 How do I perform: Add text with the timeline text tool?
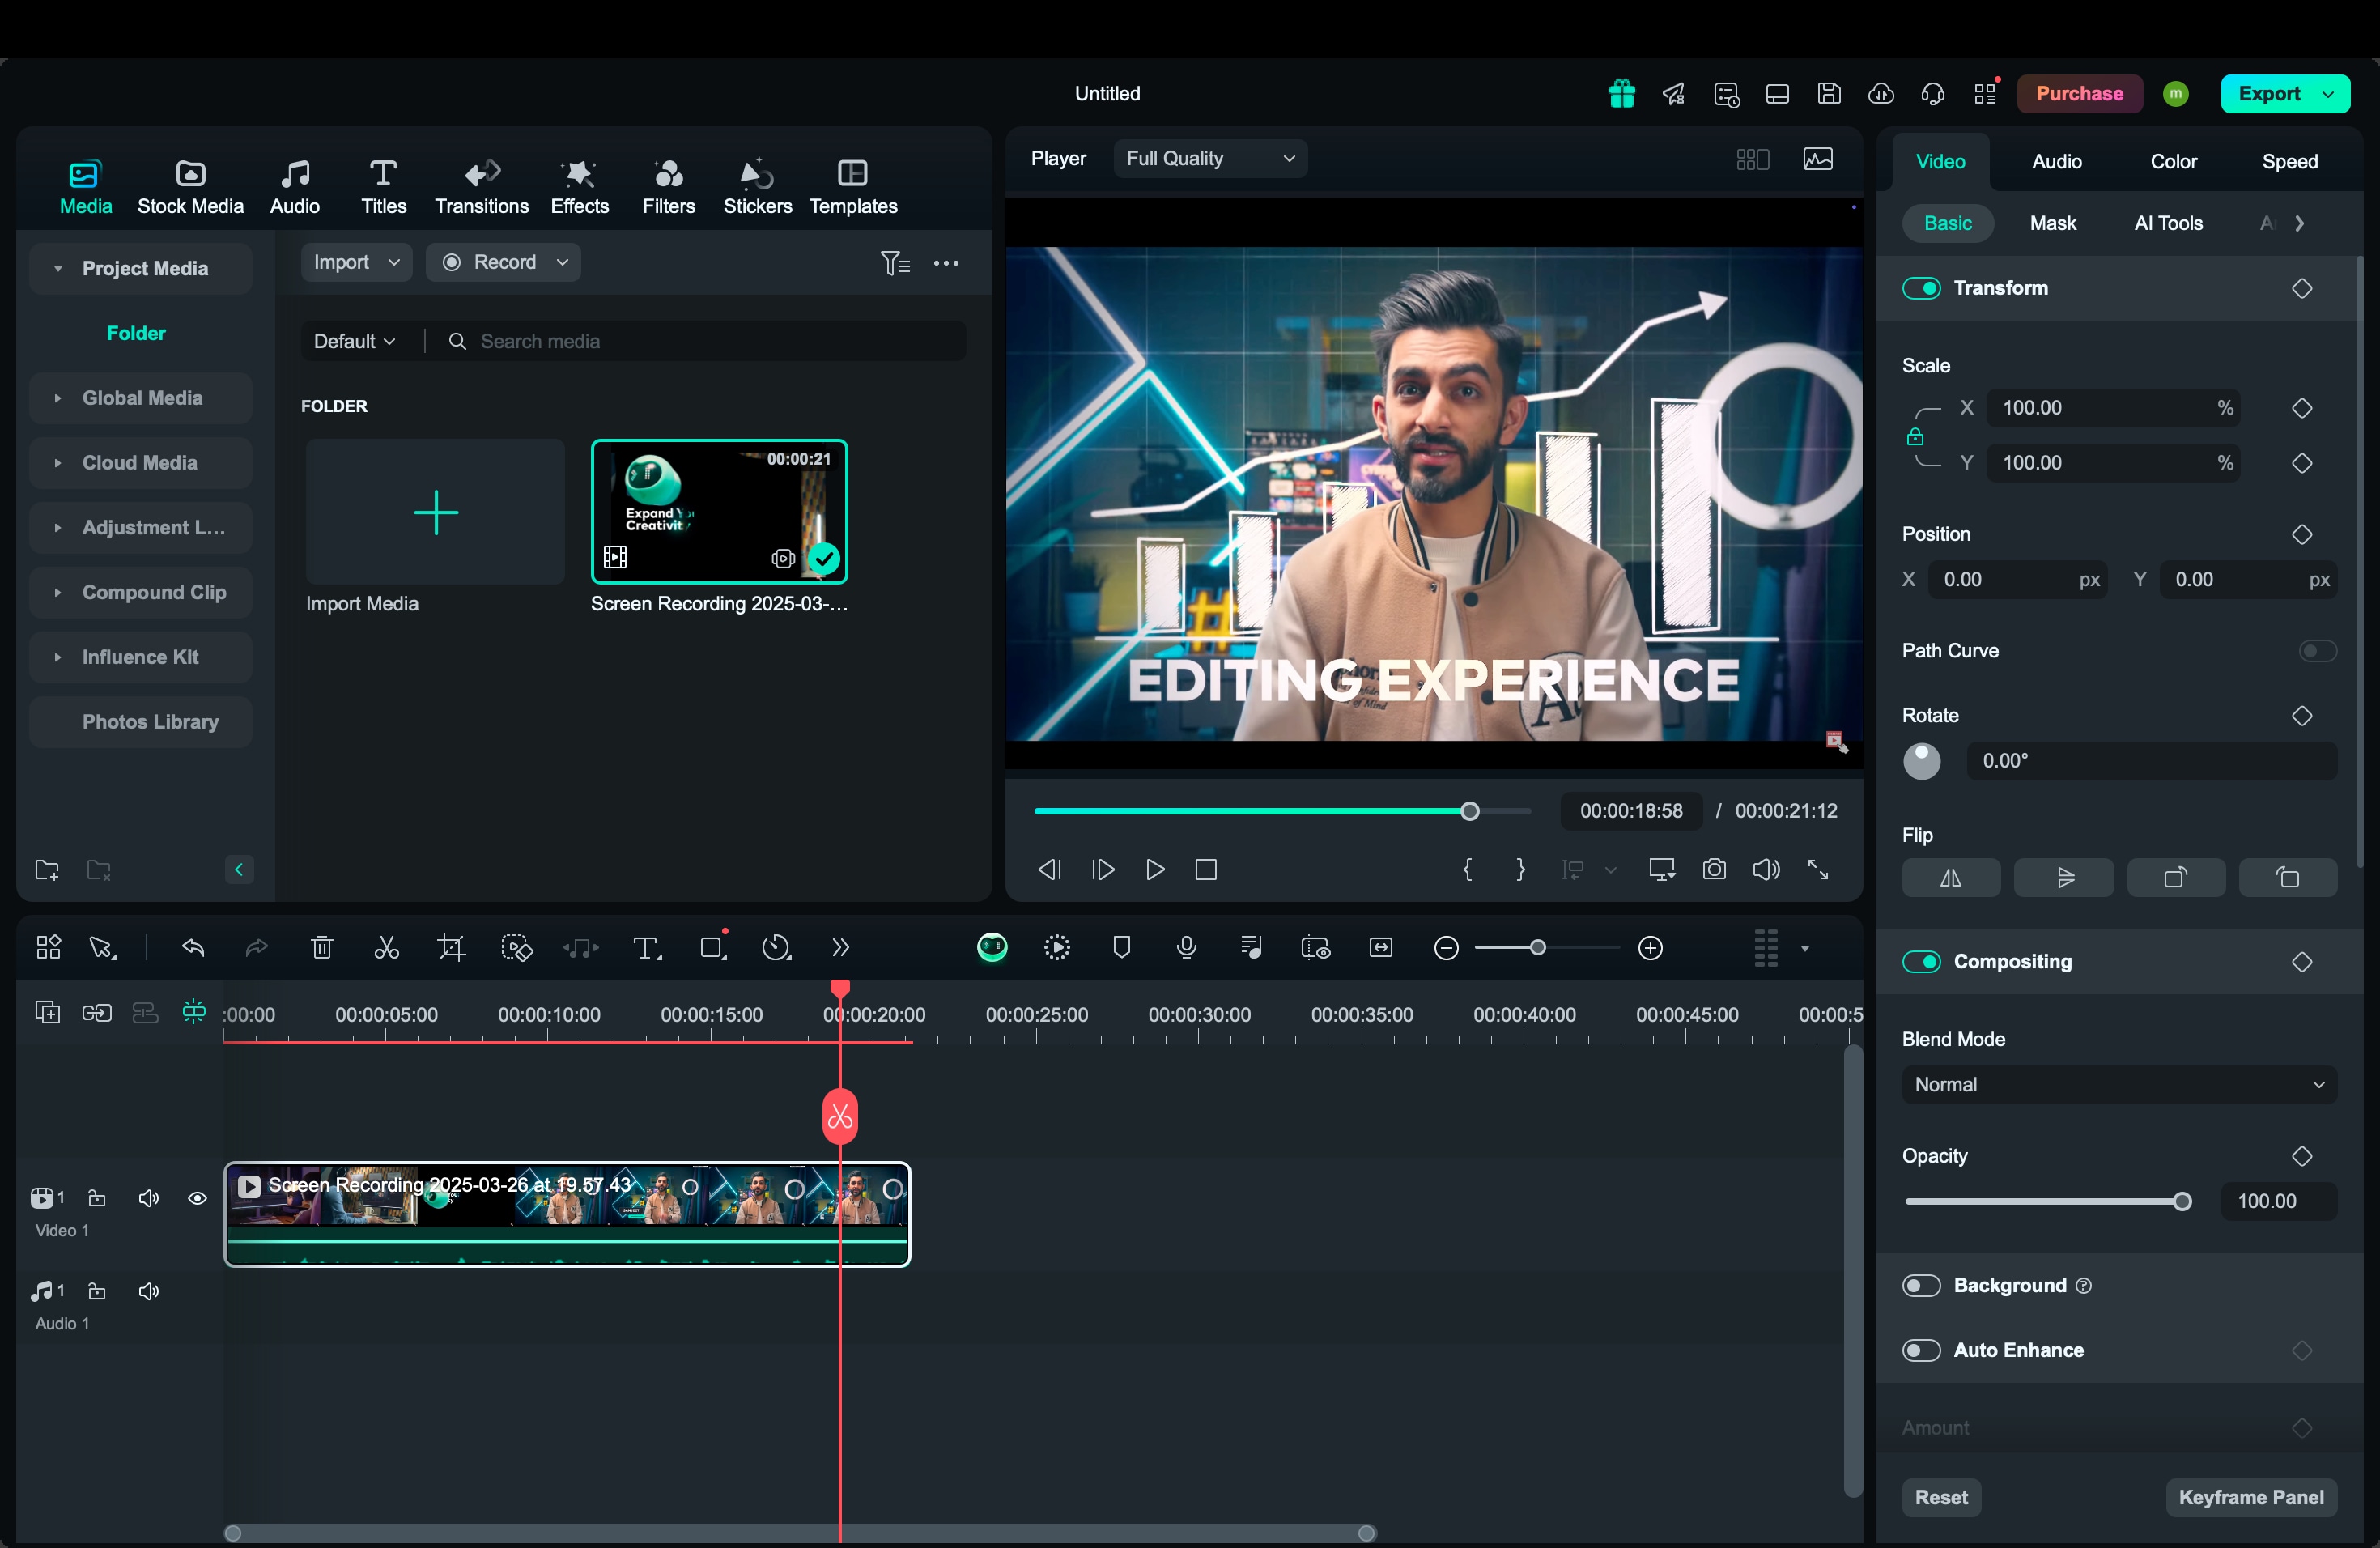(646, 947)
